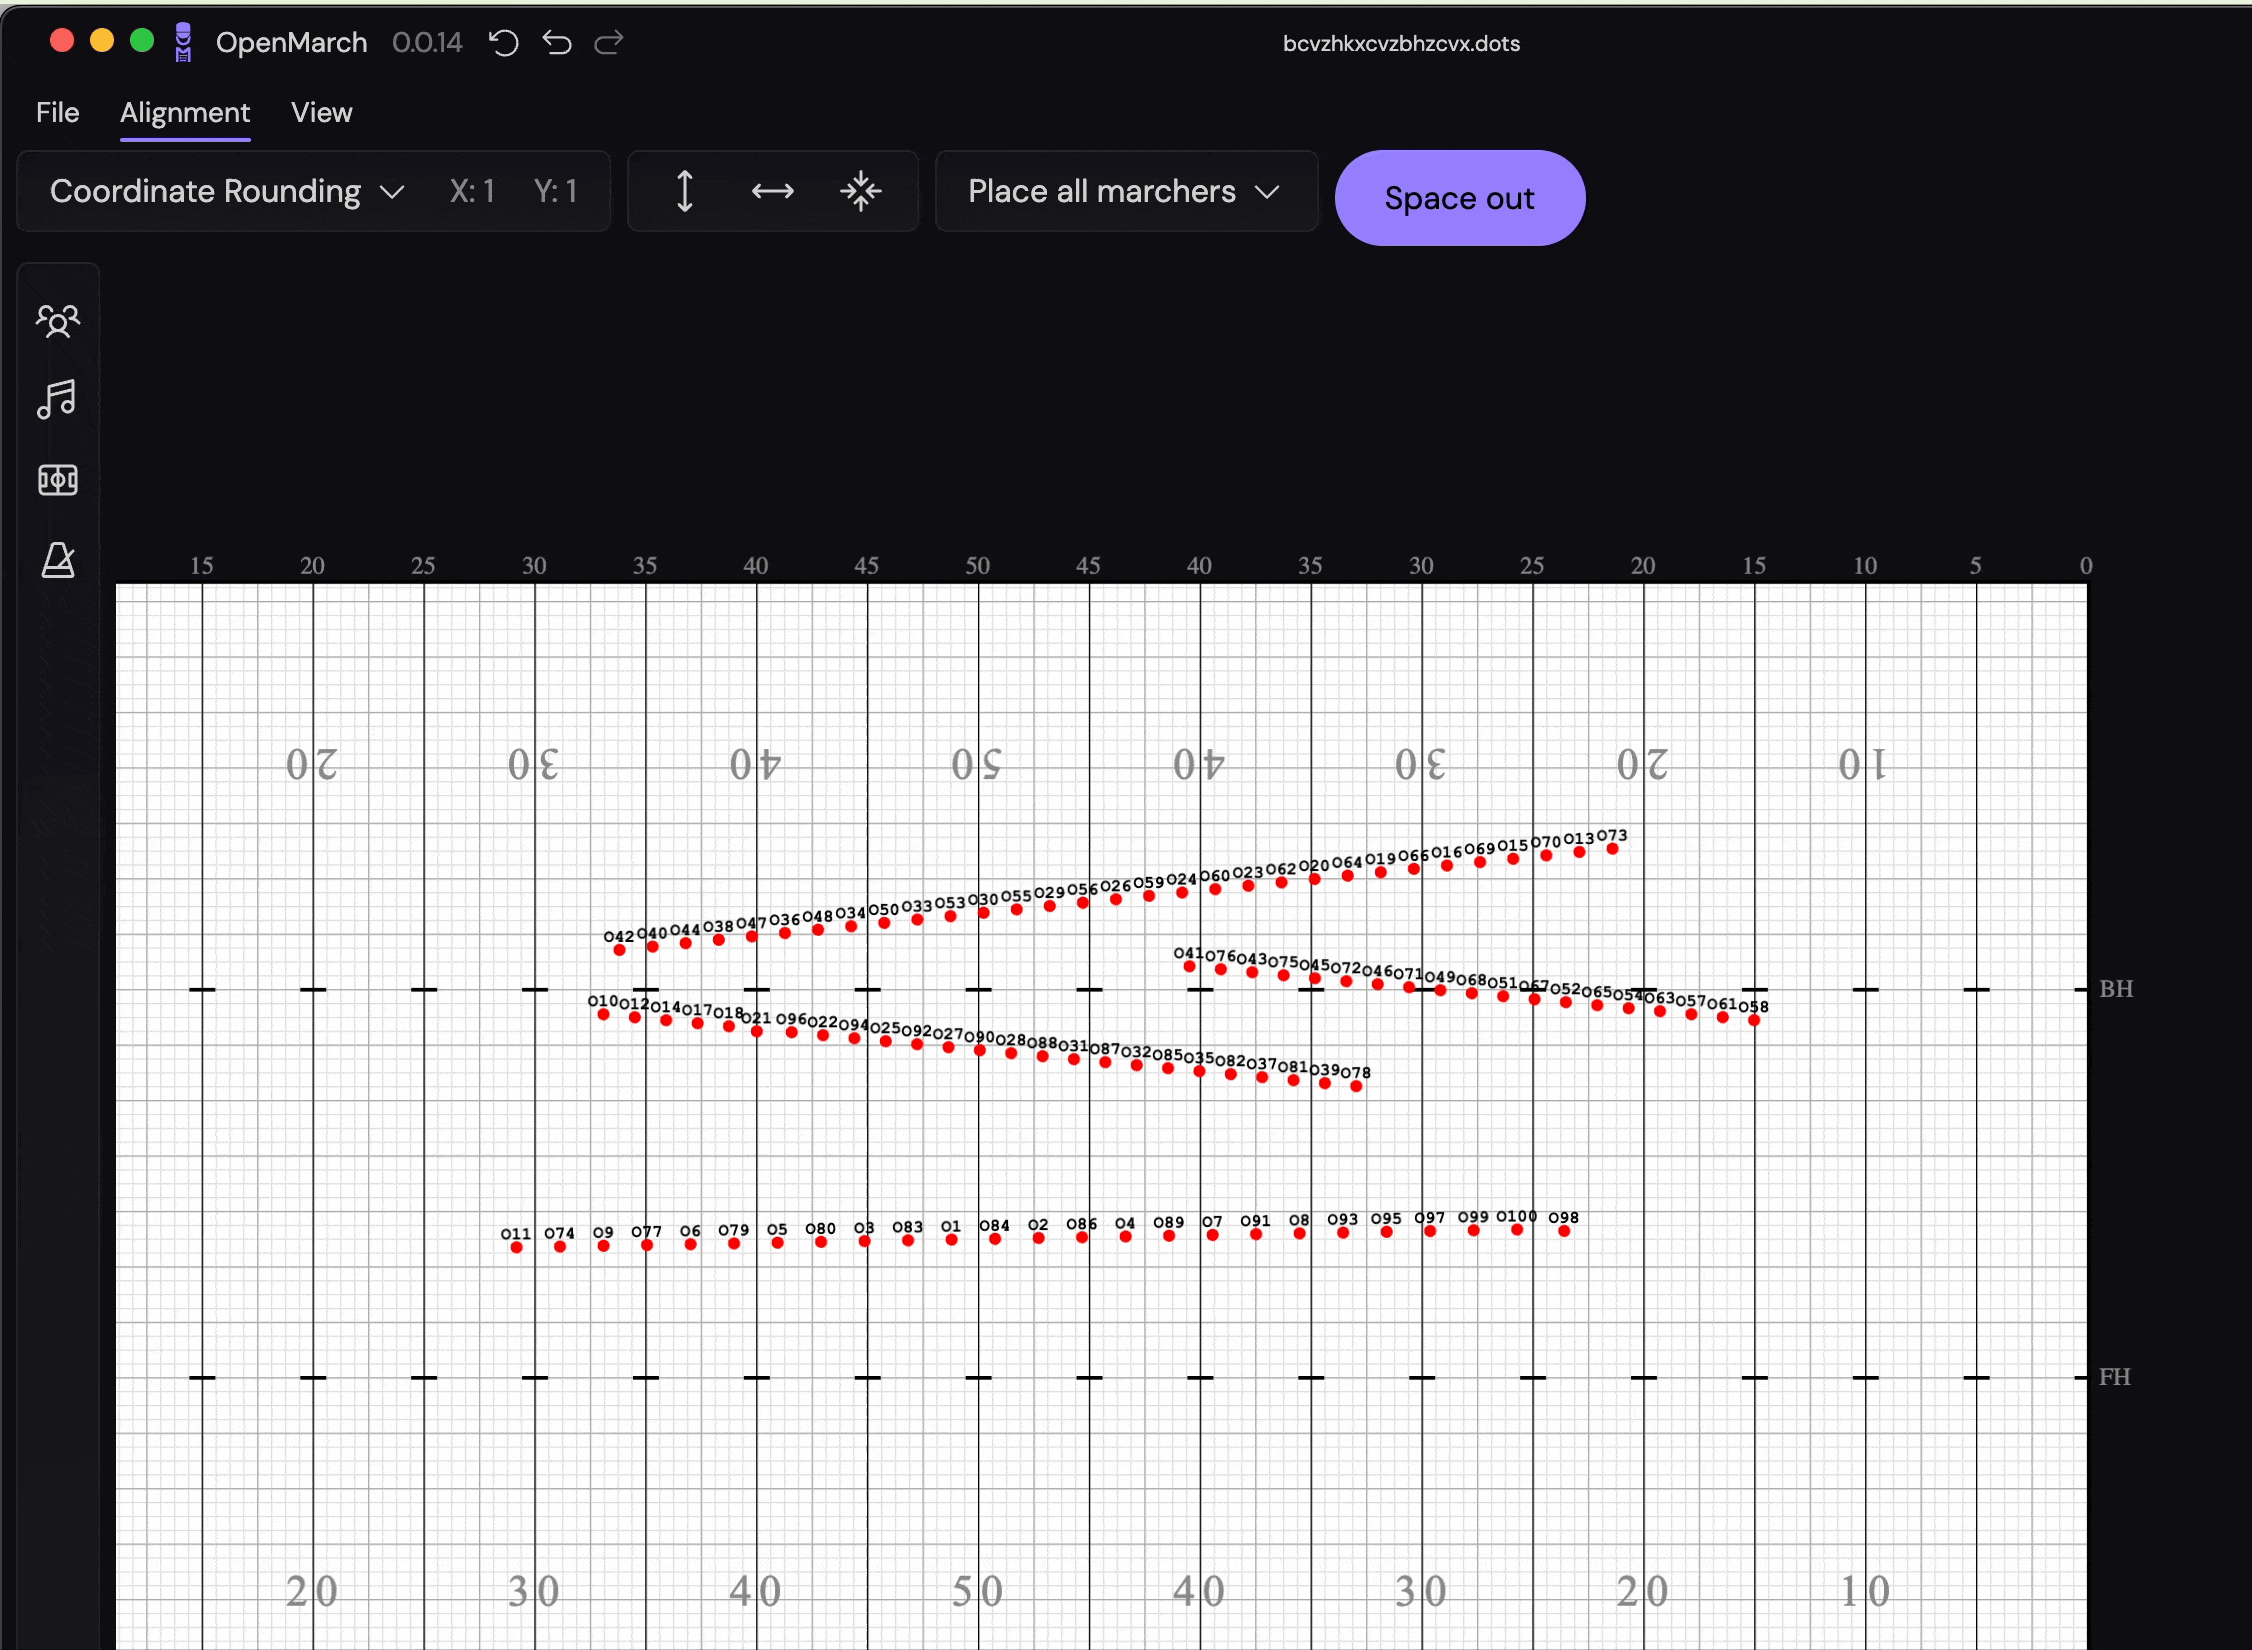Viewport: 2252px width, 1650px height.
Task: Open the View menu
Action: point(321,112)
